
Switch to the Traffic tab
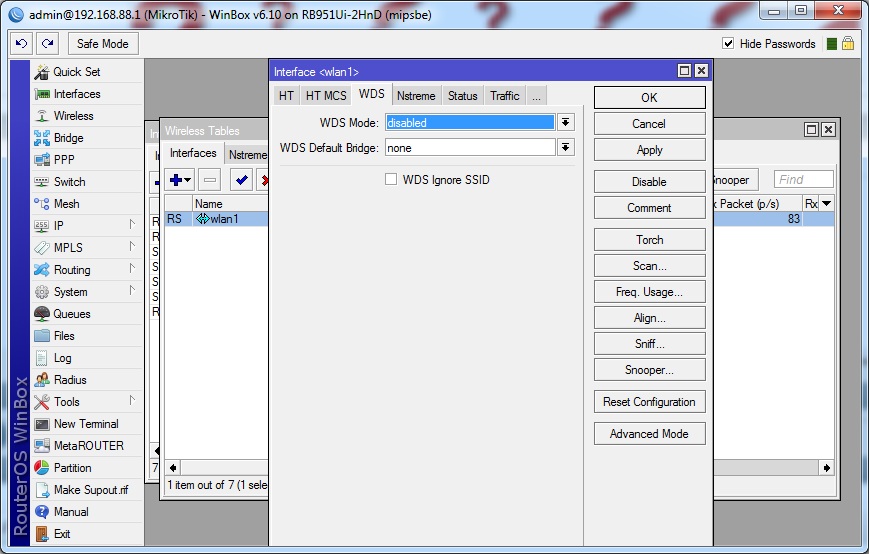[x=505, y=96]
